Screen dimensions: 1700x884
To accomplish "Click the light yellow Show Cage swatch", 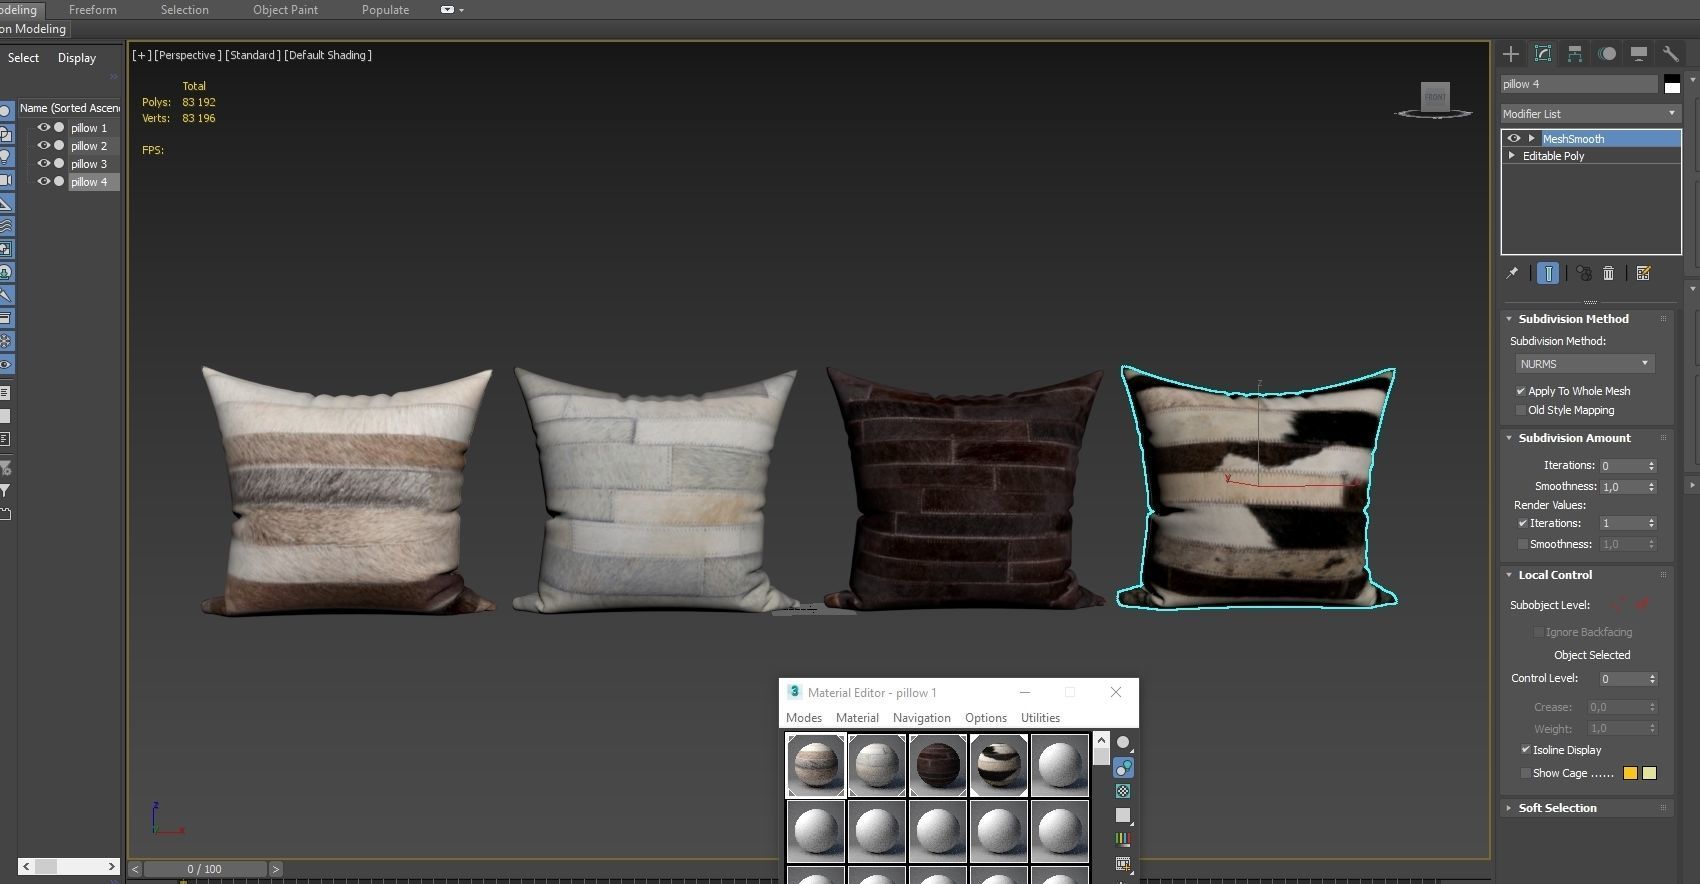I will [1650, 773].
